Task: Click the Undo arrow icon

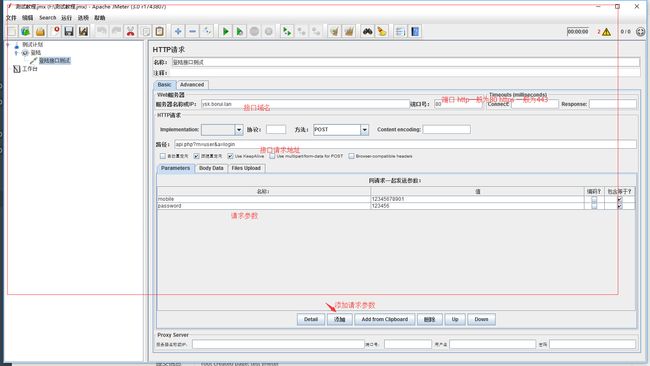Action: (102, 32)
